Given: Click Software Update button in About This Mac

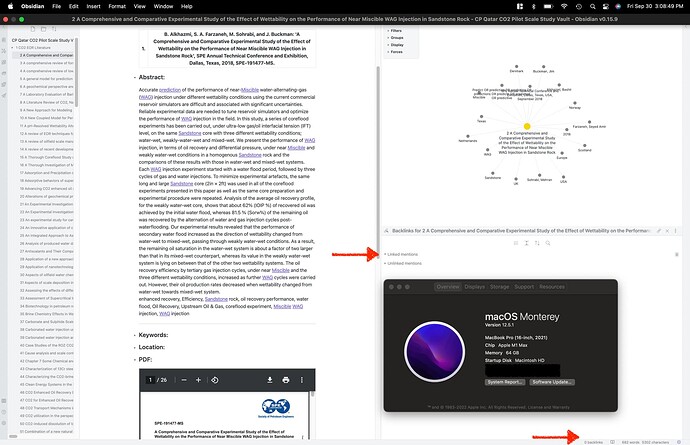Looking at the screenshot, I should (x=552, y=382).
